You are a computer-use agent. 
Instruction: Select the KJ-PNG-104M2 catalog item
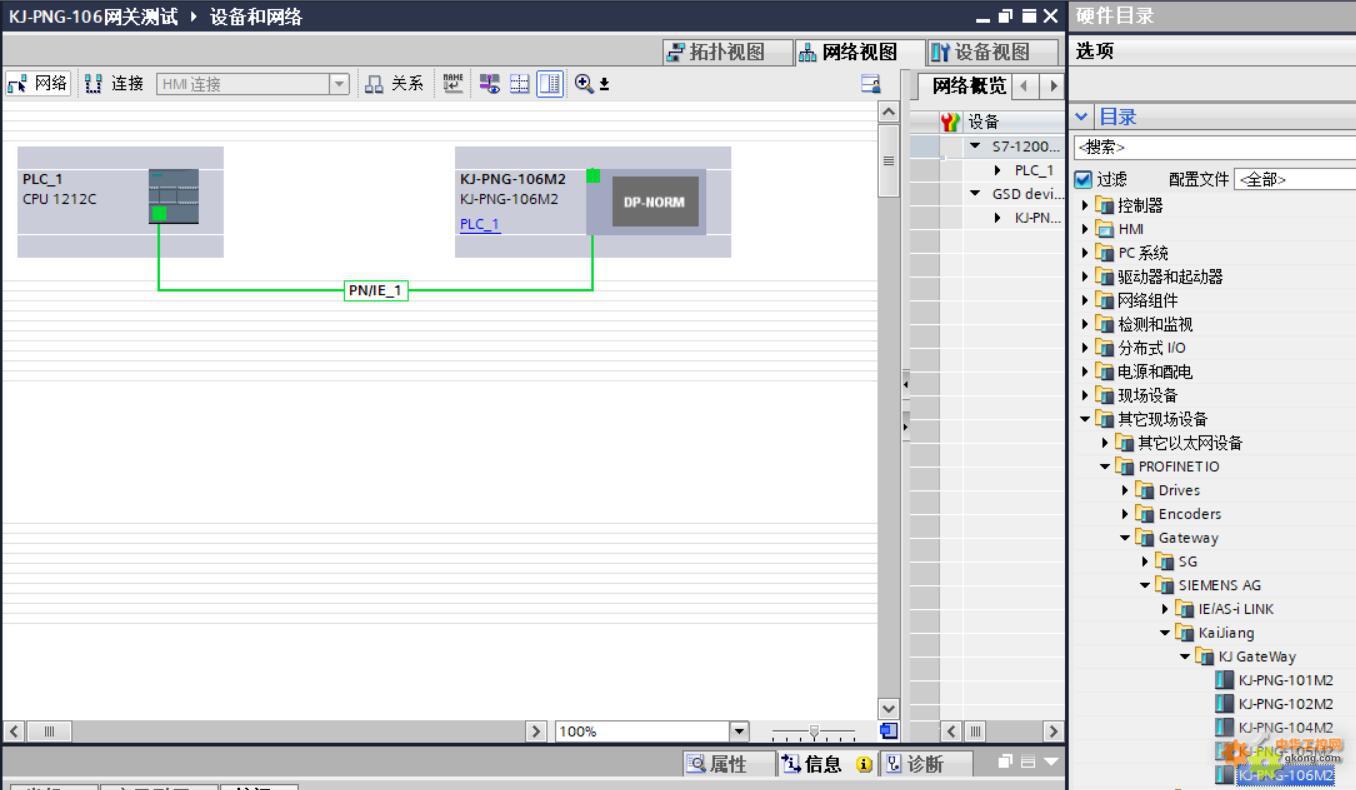tap(1285, 728)
